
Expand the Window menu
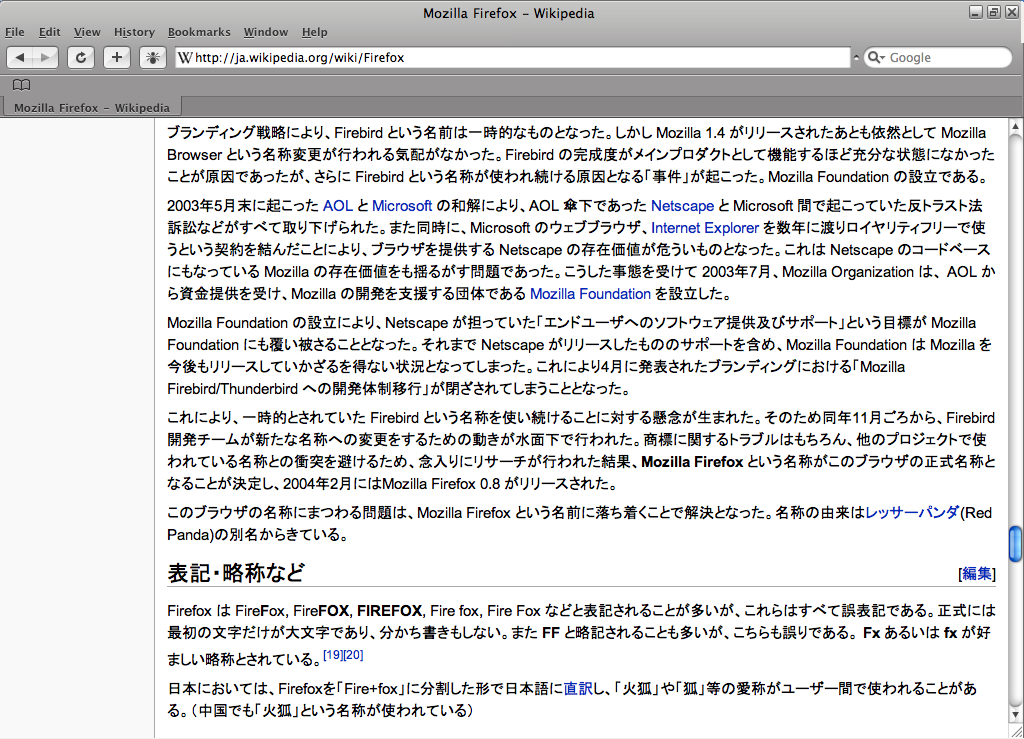tap(266, 32)
